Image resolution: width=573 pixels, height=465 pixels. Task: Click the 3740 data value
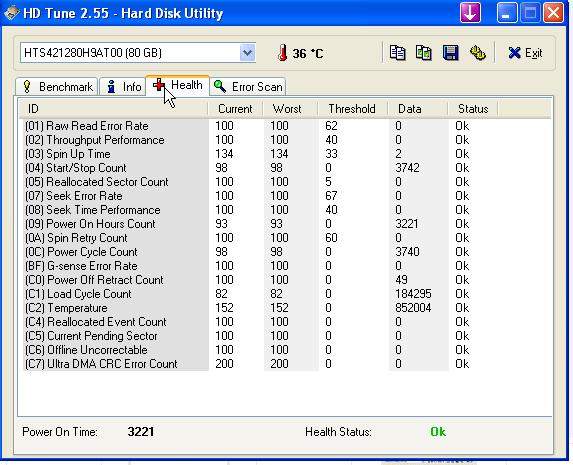coord(407,252)
